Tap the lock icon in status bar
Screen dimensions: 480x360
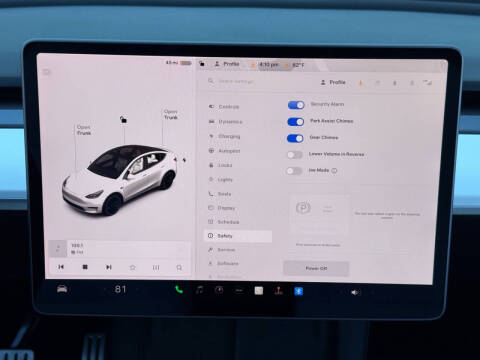pos(202,63)
